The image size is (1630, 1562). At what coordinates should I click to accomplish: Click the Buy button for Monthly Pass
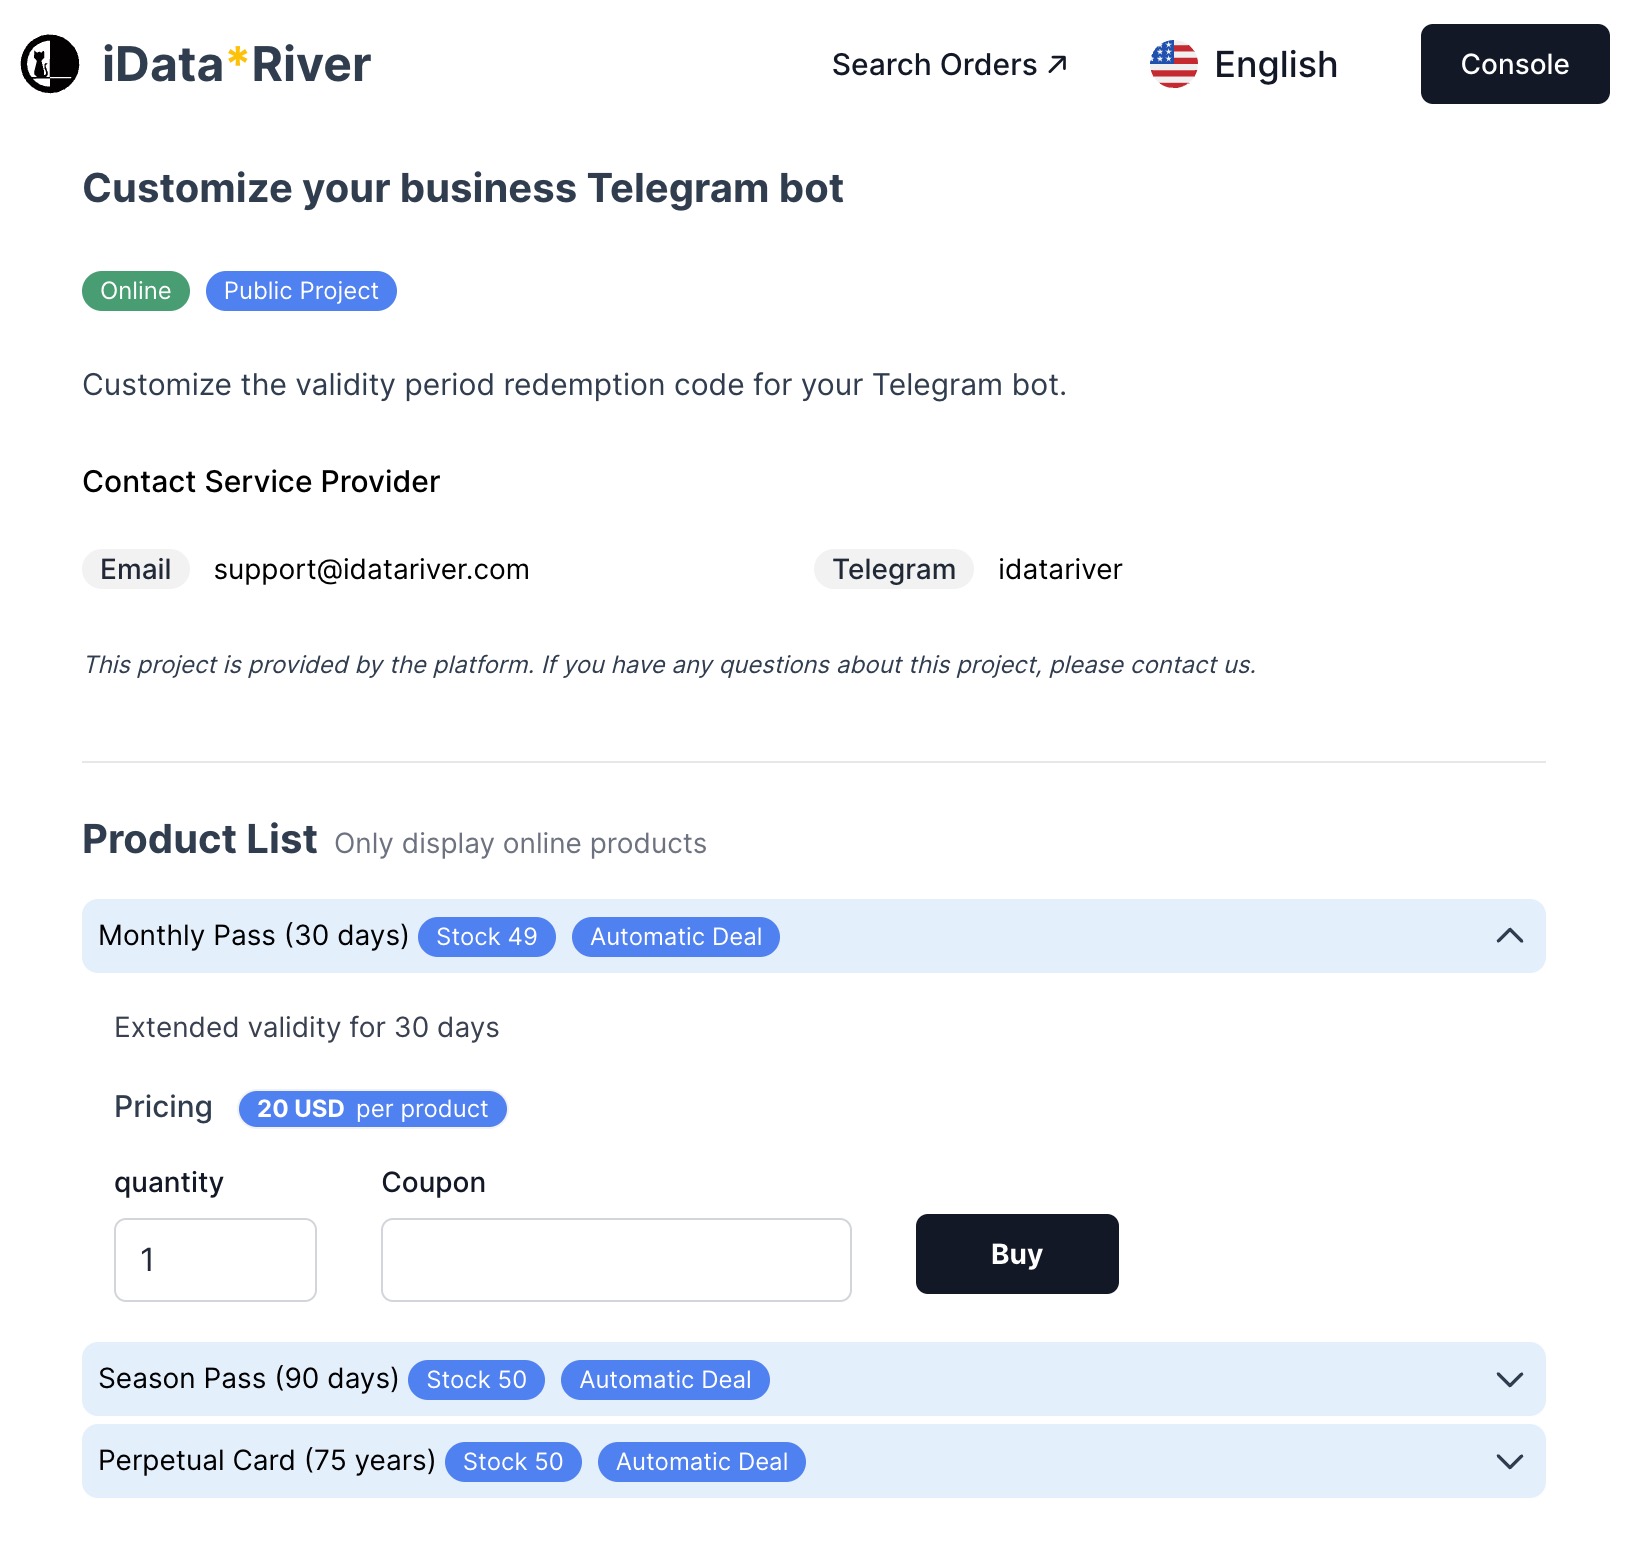pyautogui.click(x=1016, y=1254)
